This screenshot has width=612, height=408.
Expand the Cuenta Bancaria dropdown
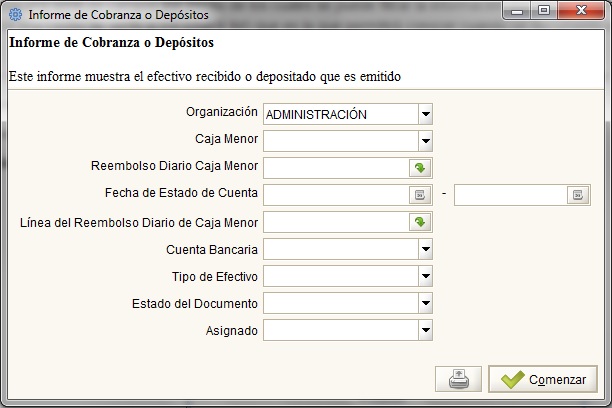pyautogui.click(x=425, y=249)
